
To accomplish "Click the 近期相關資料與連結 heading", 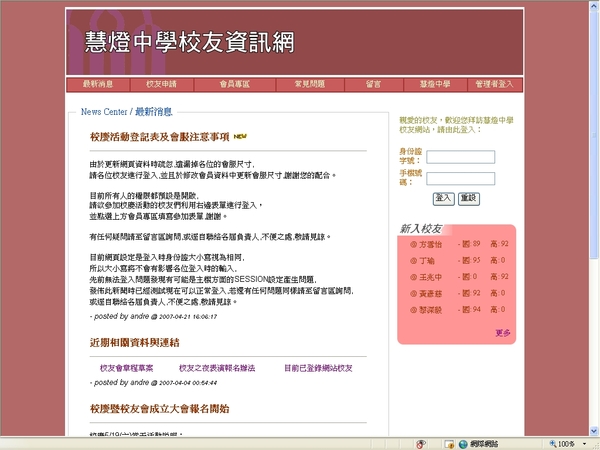I will click(x=134, y=342).
